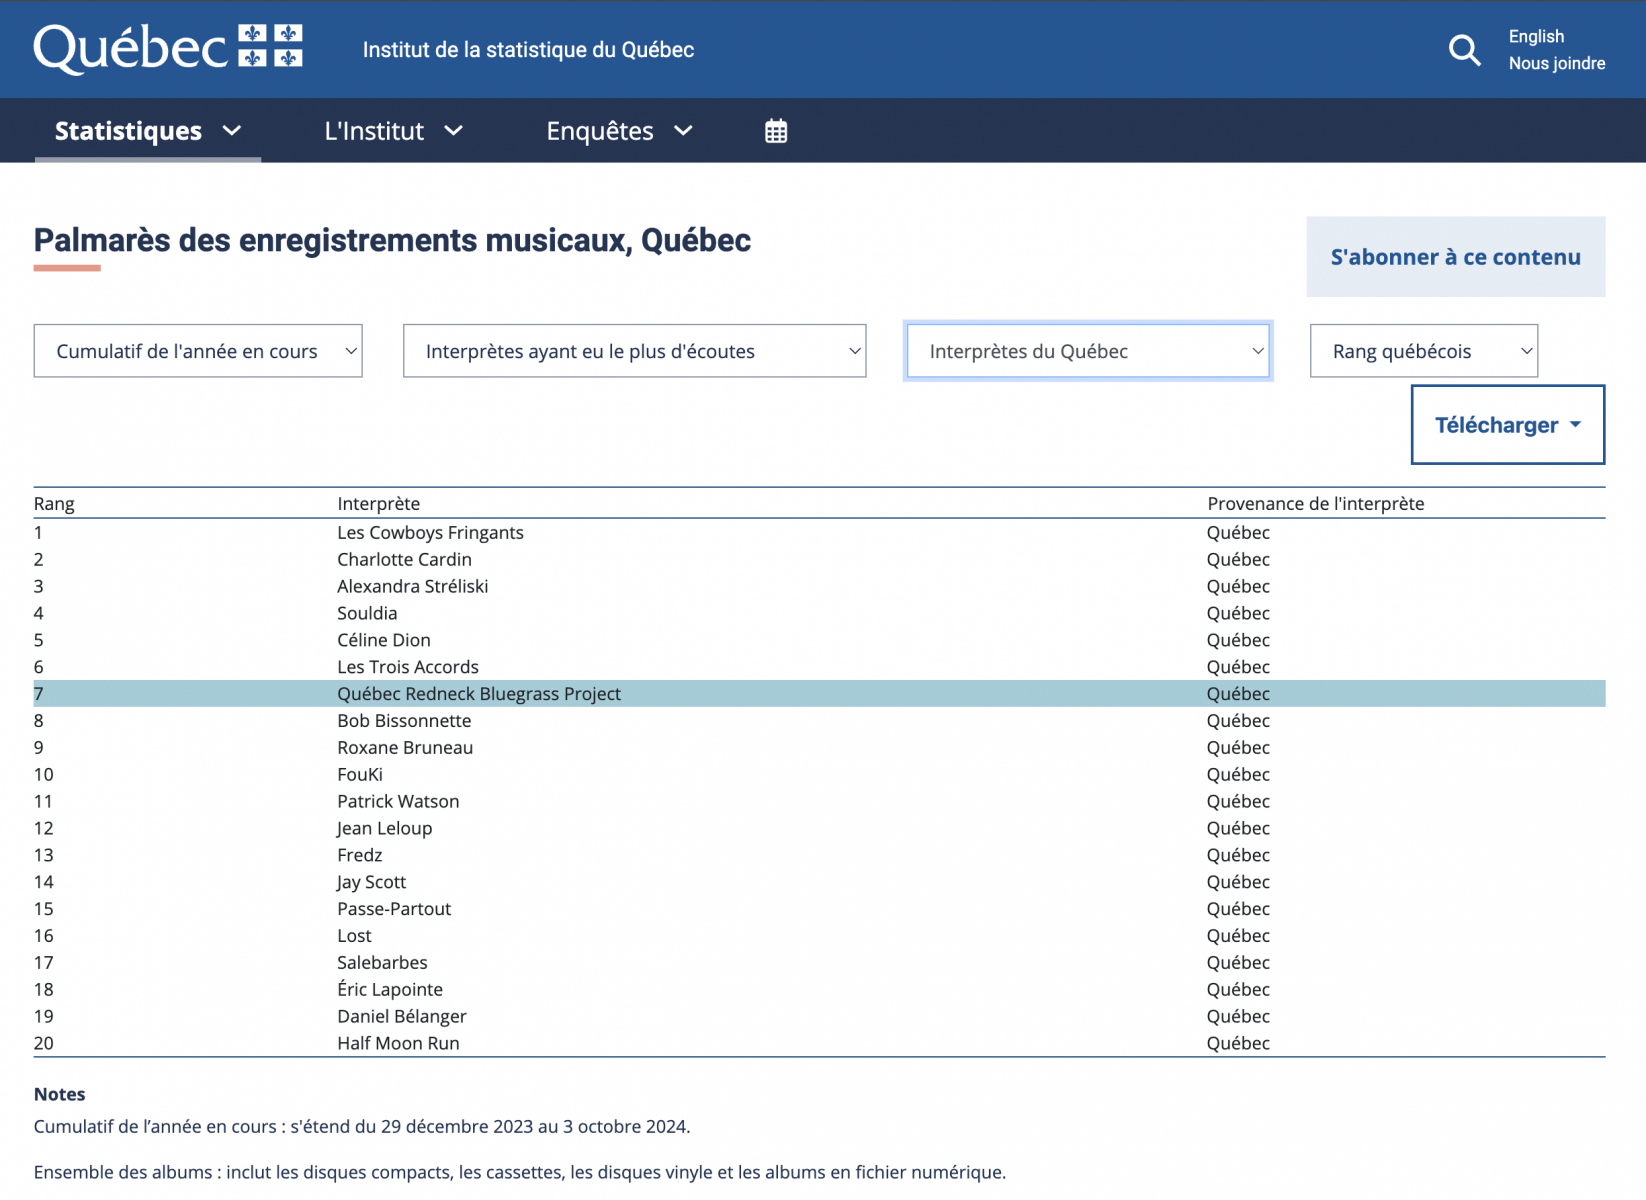Switch the page to English
The image size is (1646, 1200).
tap(1536, 36)
